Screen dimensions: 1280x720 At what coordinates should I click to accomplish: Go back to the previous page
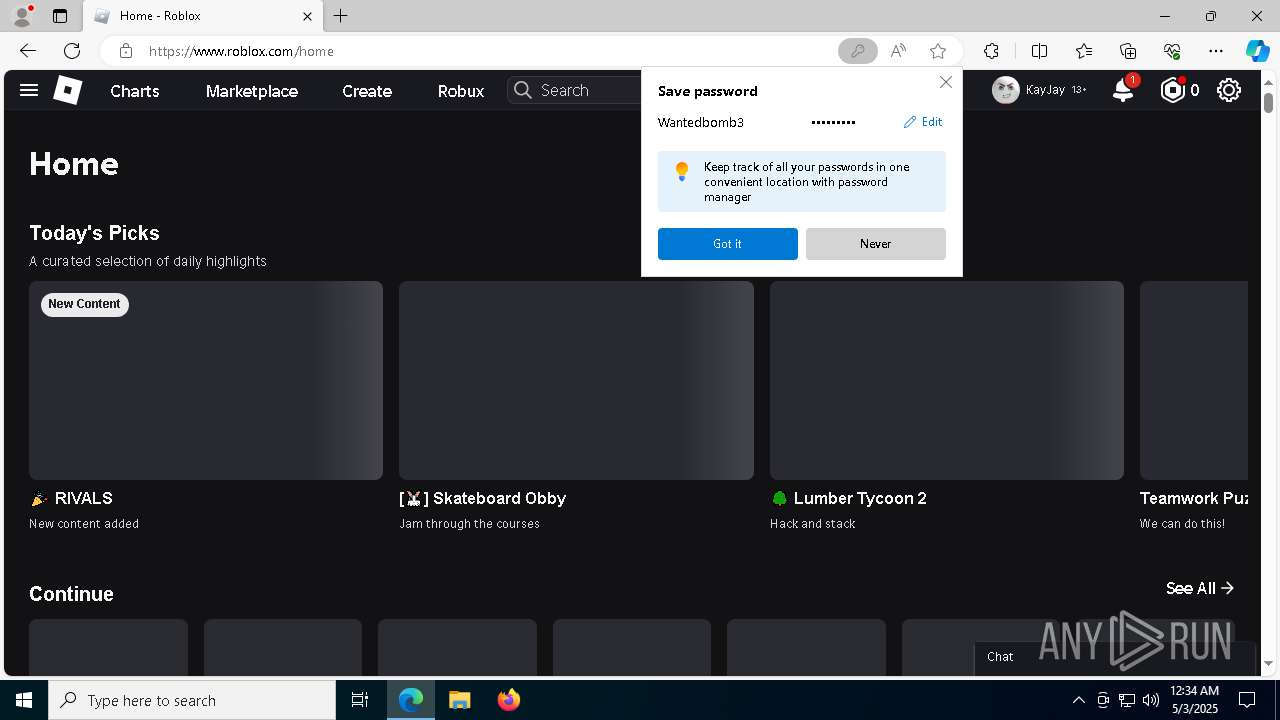28,51
